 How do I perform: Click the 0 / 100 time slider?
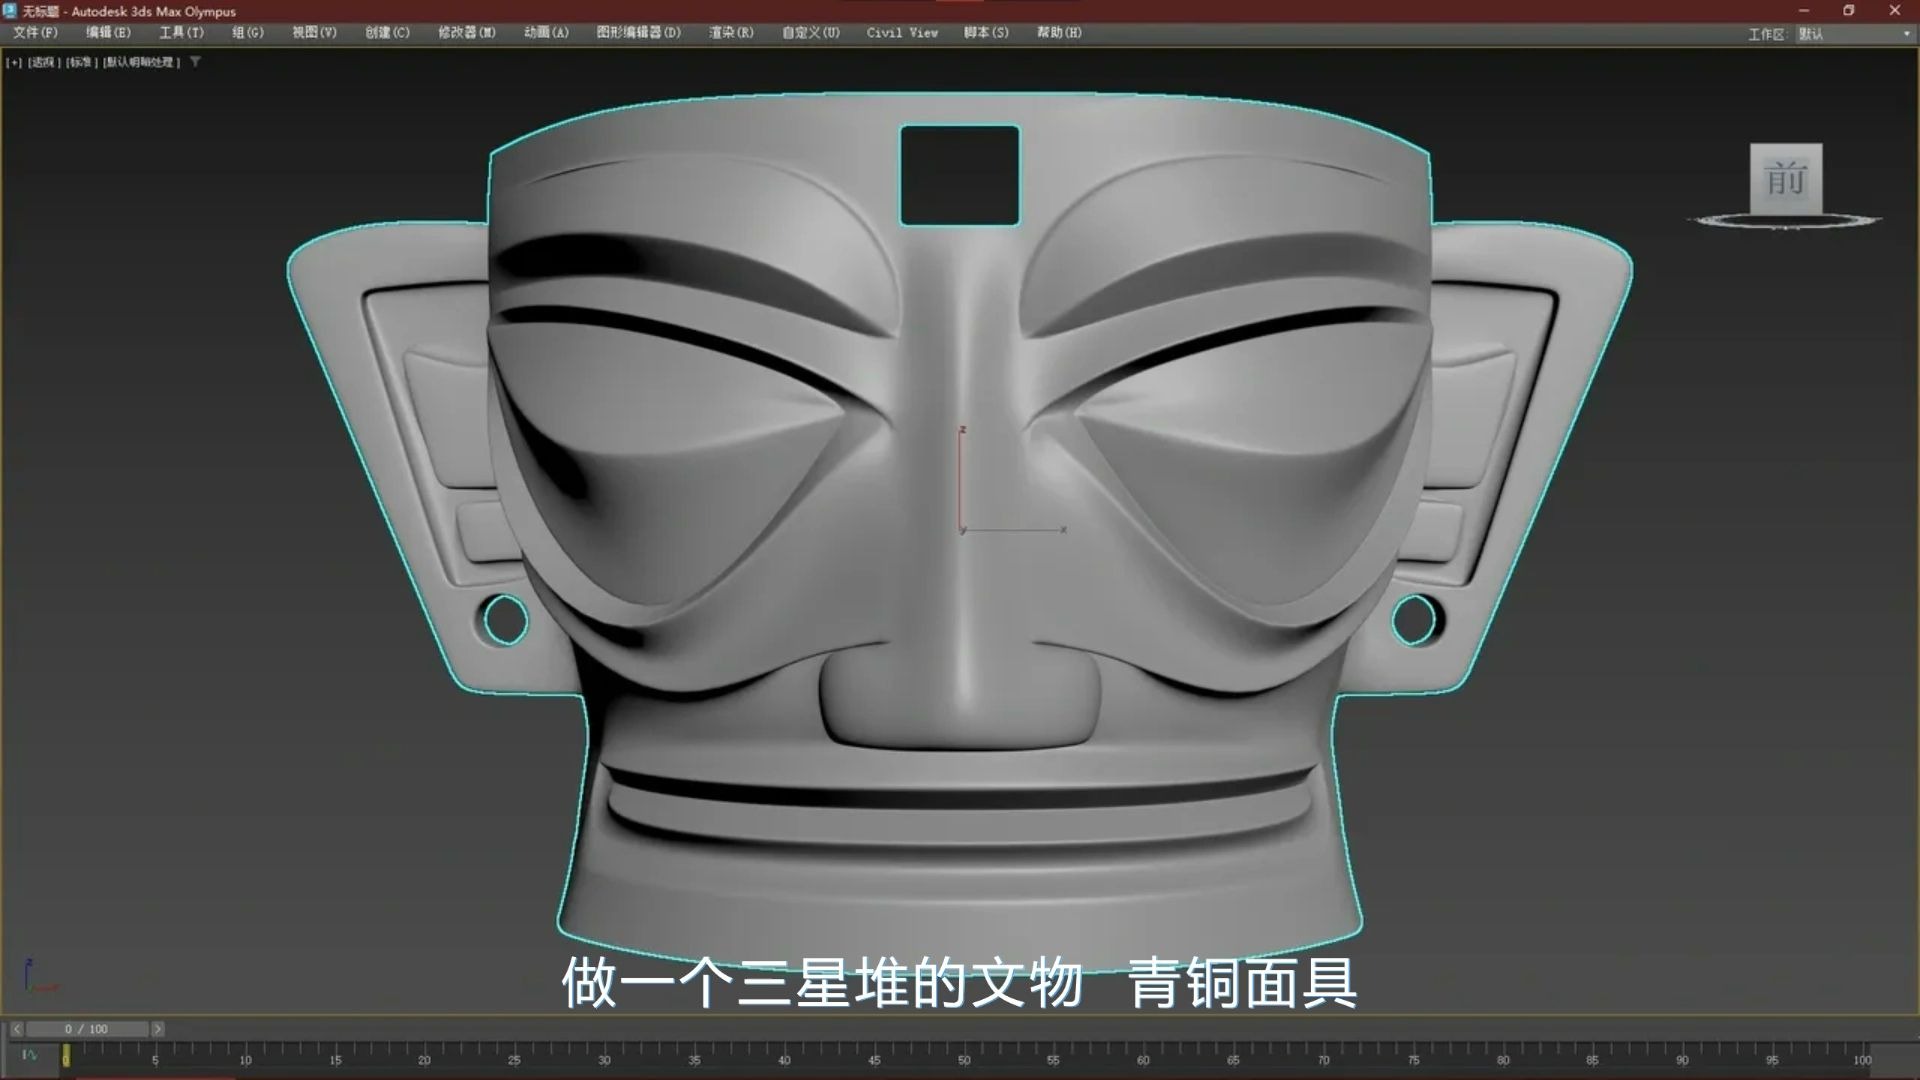(x=87, y=1029)
